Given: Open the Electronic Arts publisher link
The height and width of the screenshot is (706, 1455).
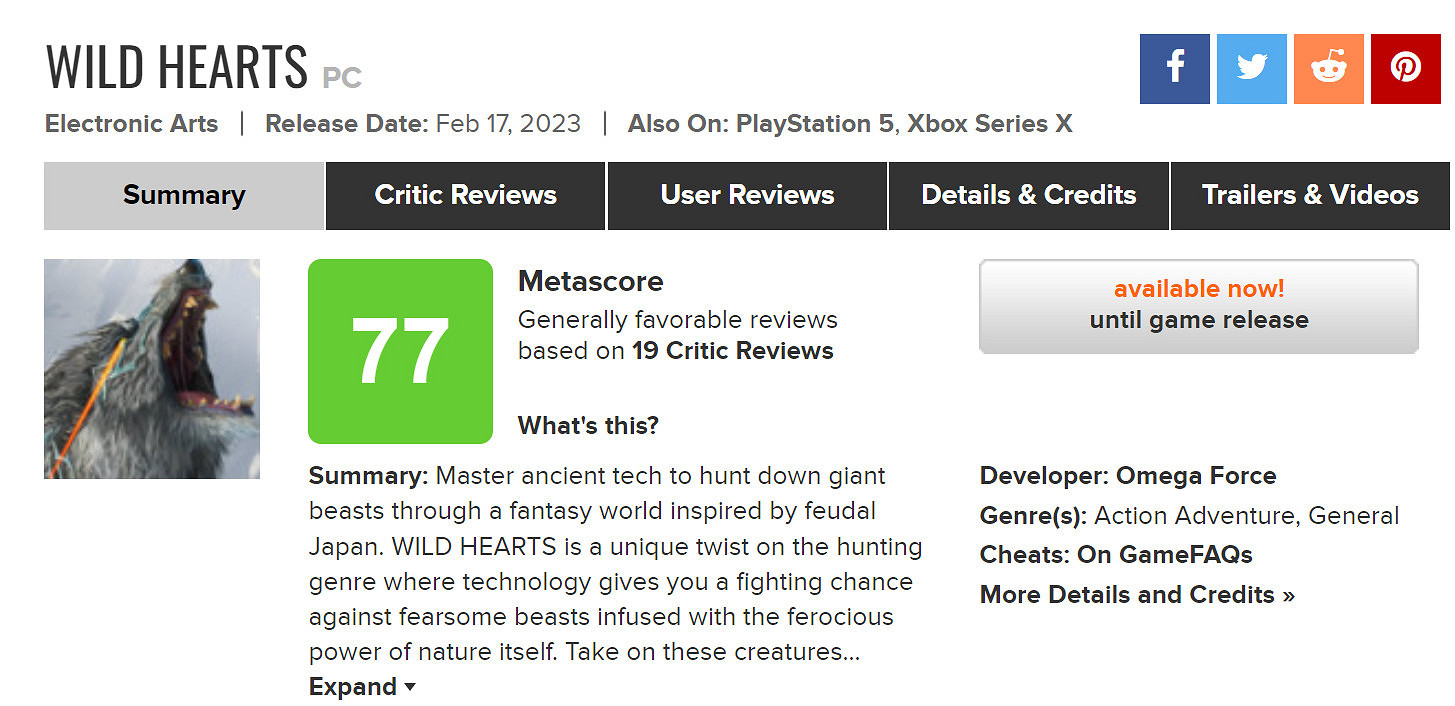Looking at the screenshot, I should 131,124.
